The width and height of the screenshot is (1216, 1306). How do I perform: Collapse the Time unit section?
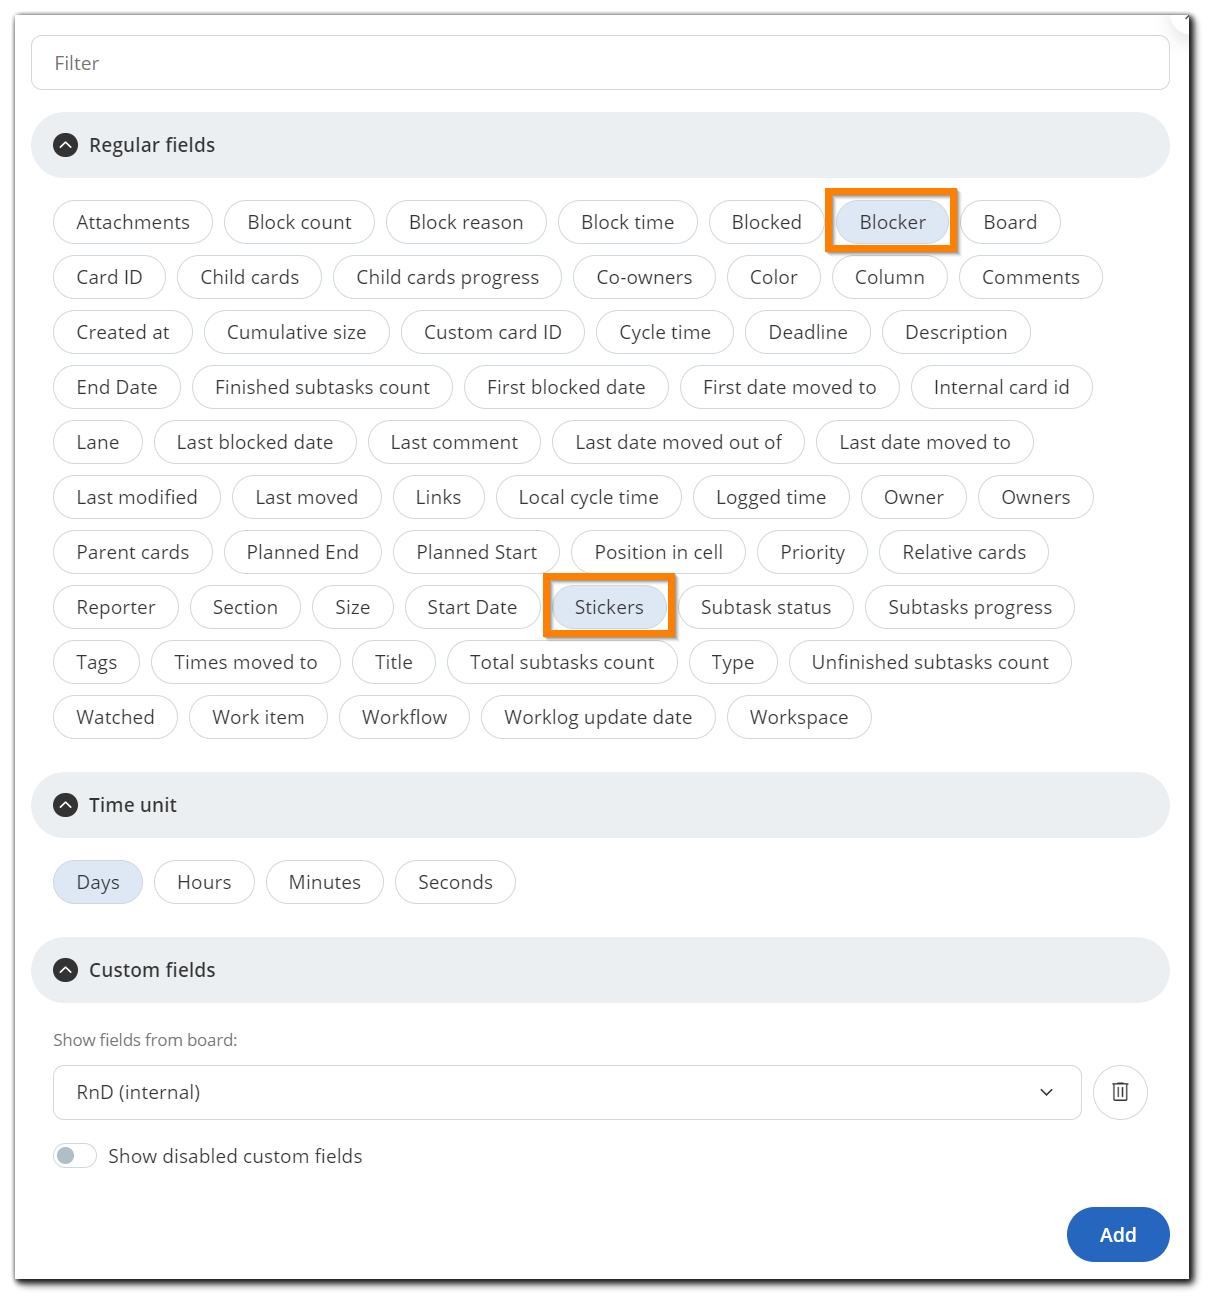tap(66, 805)
